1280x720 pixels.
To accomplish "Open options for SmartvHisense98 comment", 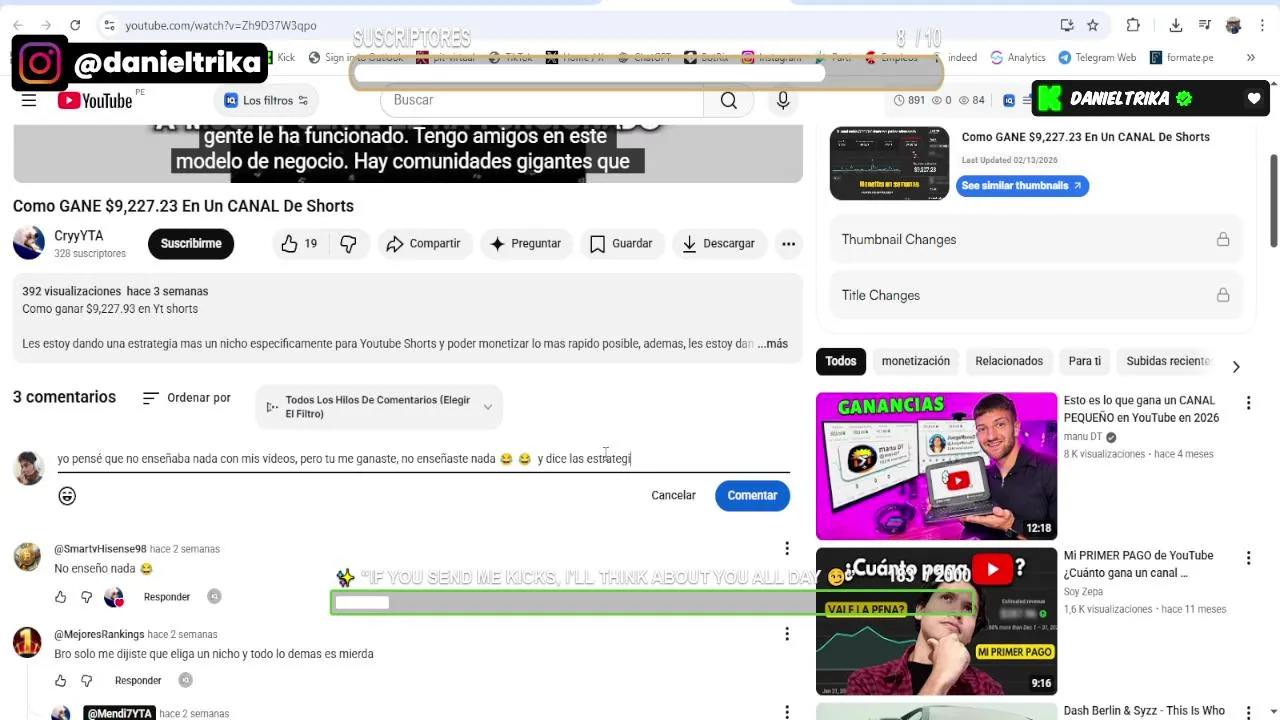I will click(x=787, y=548).
